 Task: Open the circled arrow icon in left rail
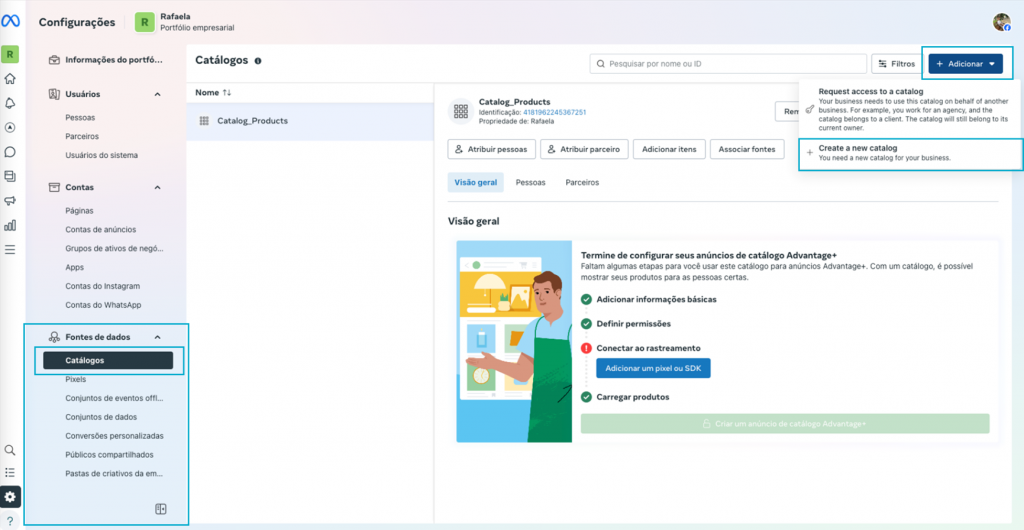pyautogui.click(x=10, y=128)
